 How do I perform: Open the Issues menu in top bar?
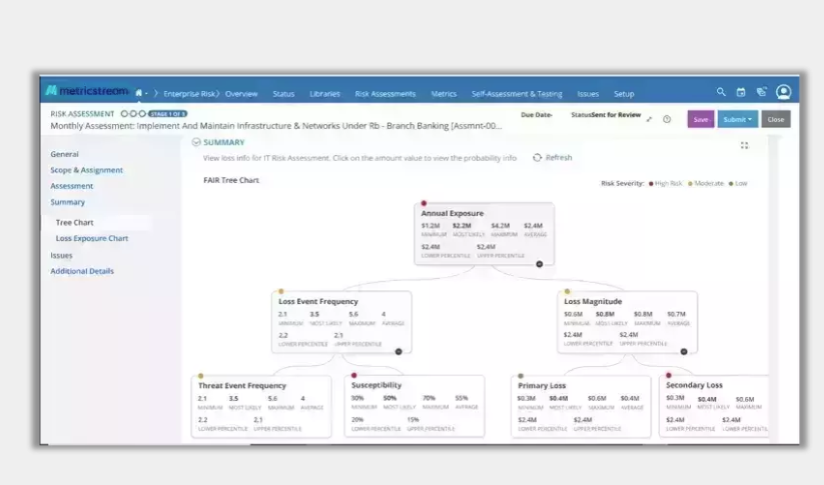tap(588, 94)
